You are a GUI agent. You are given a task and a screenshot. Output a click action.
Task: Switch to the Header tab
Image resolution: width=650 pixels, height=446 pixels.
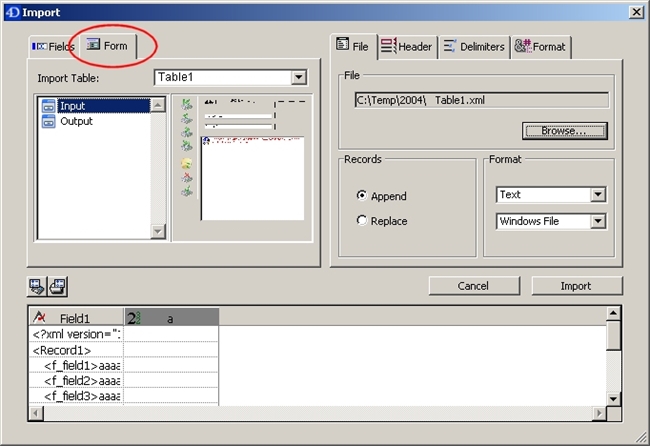click(x=406, y=47)
